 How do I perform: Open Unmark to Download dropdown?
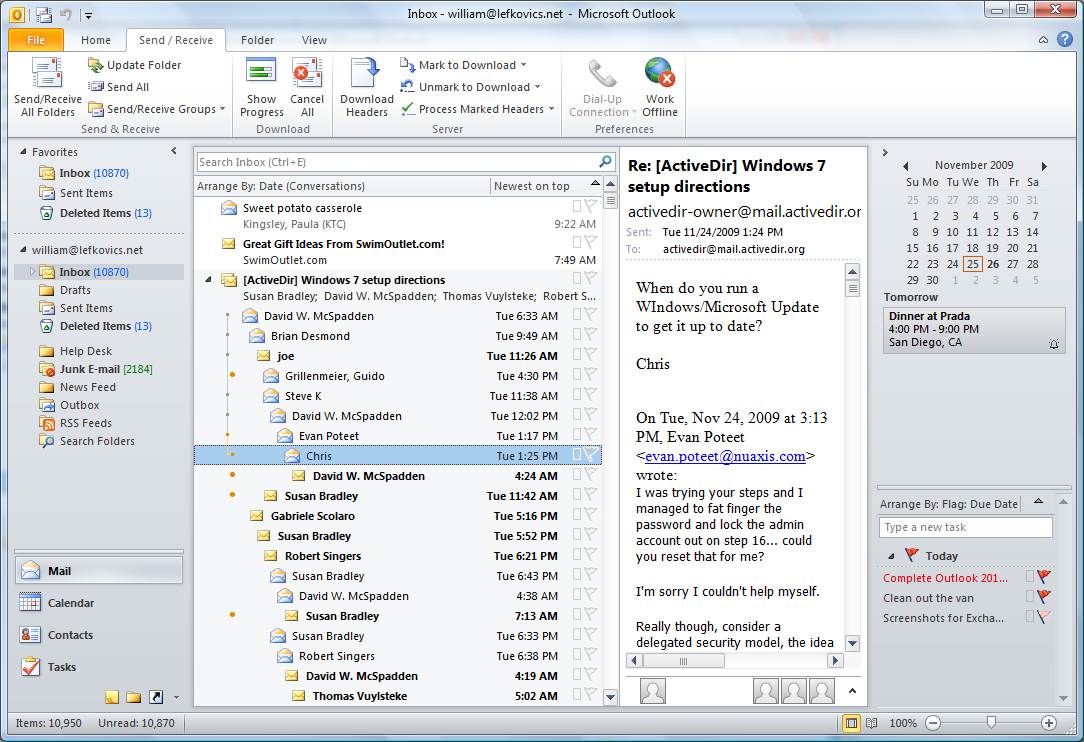point(470,86)
